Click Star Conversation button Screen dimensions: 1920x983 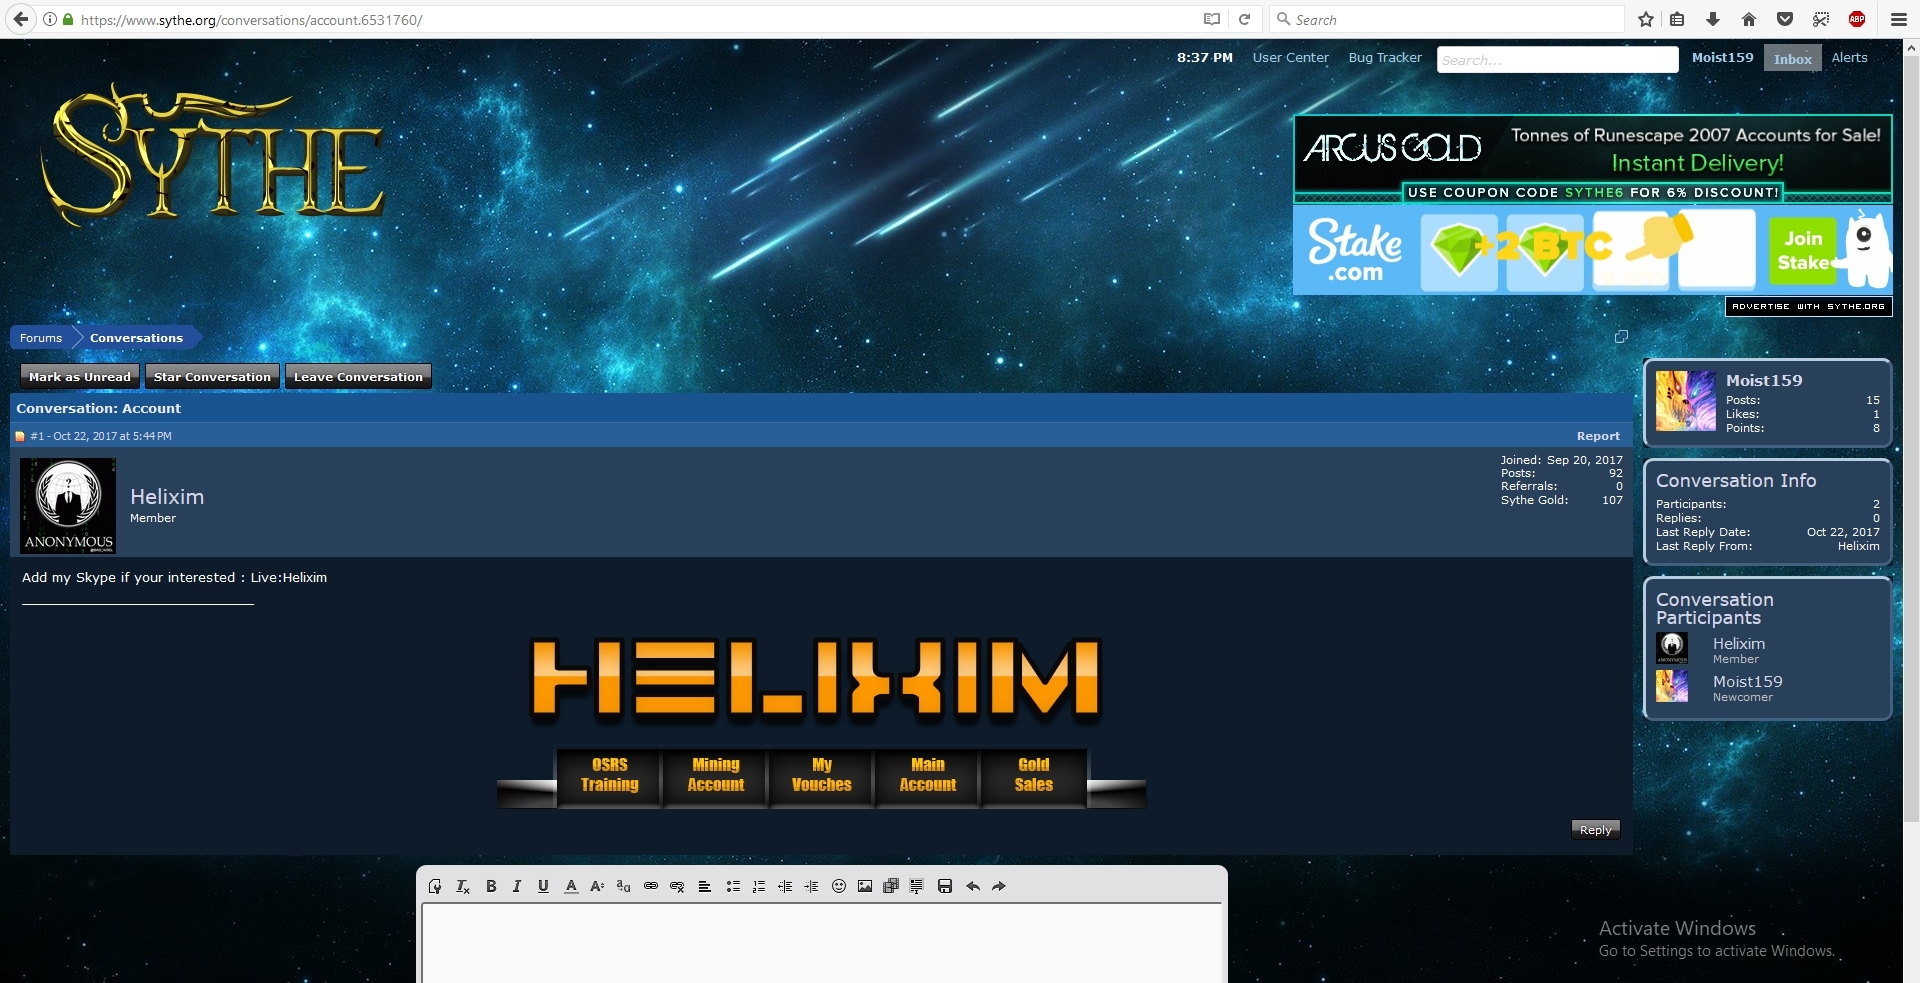click(212, 376)
